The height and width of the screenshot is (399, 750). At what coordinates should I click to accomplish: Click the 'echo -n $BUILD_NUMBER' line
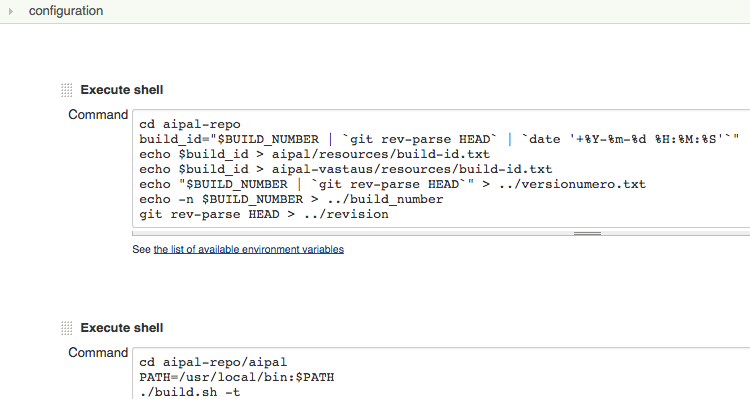tap(291, 199)
